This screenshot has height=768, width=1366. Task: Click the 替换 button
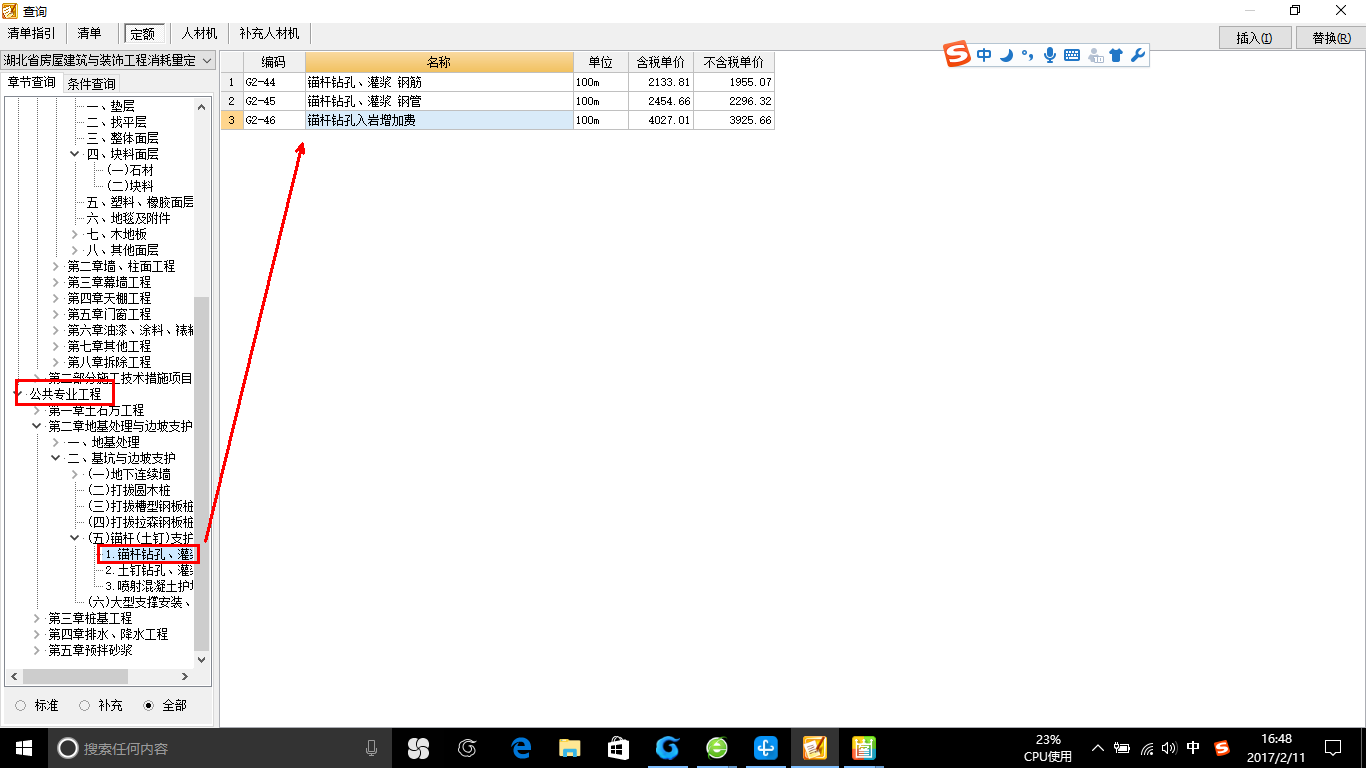tap(1330, 38)
